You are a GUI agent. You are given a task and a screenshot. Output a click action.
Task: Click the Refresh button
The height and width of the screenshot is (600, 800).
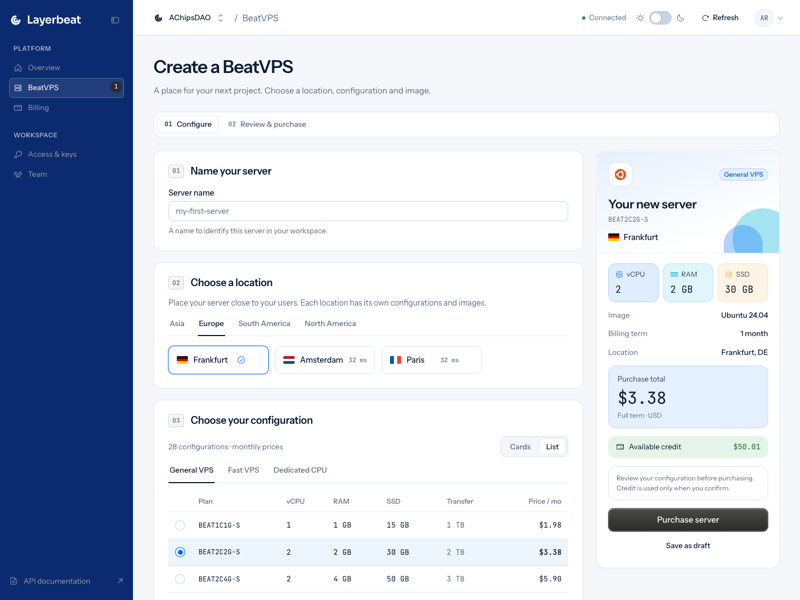pyautogui.click(x=720, y=18)
